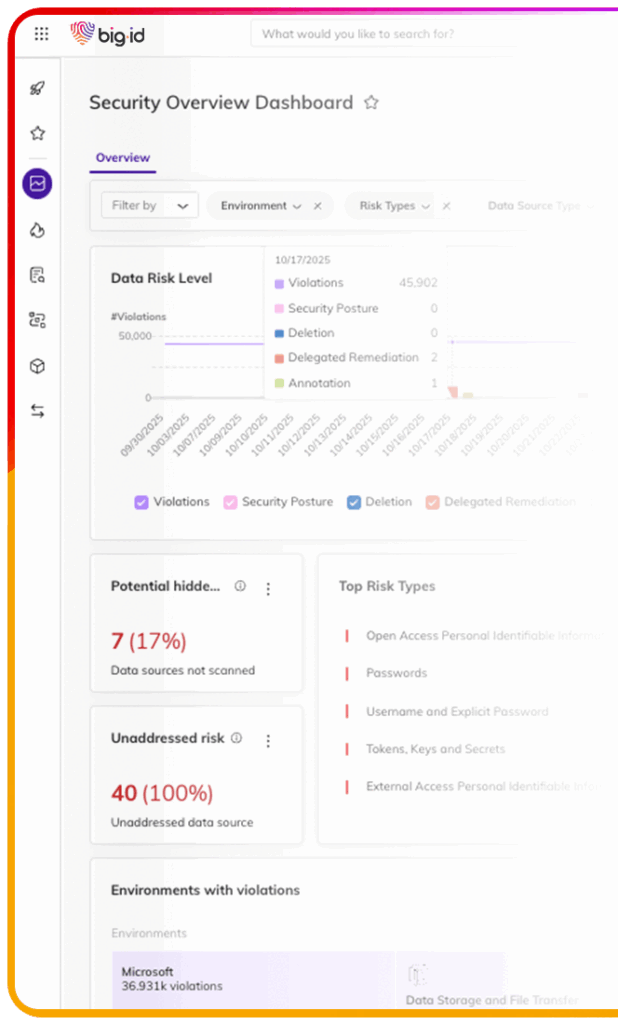
Task: Click the flame icon in sidebar
Action: (37, 230)
